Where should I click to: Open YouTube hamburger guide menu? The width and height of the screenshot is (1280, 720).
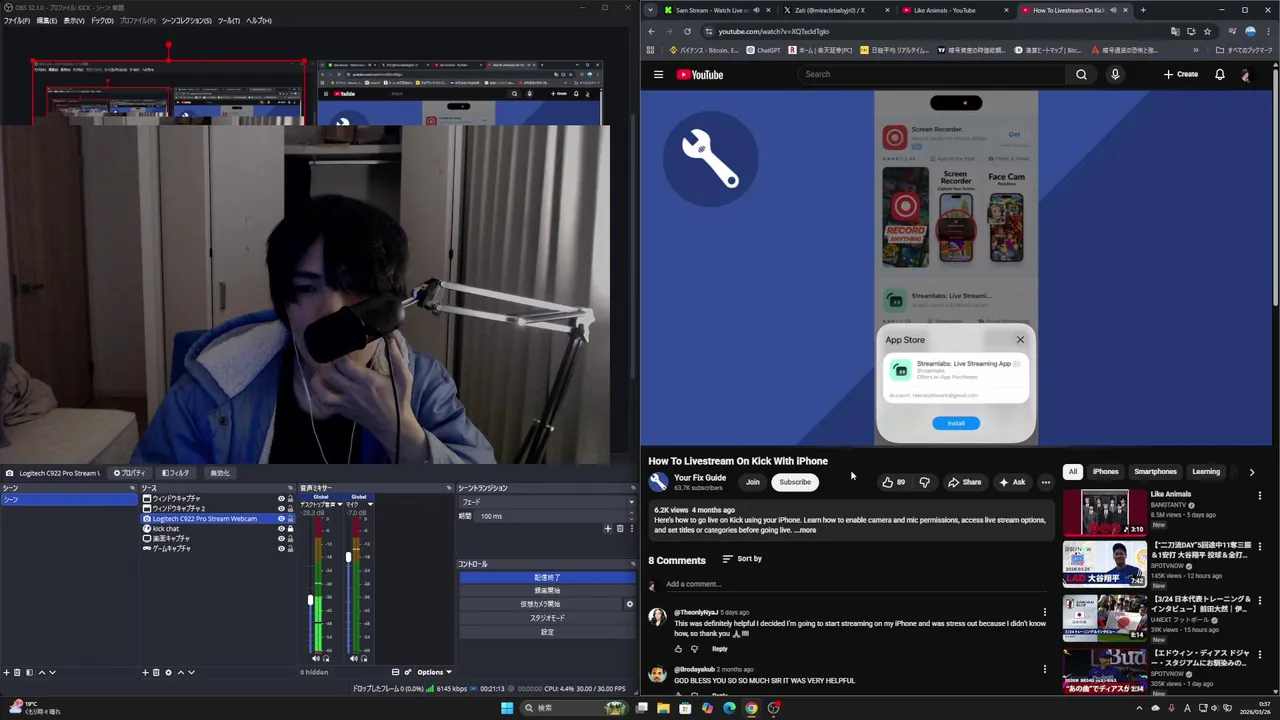pyautogui.click(x=658, y=74)
